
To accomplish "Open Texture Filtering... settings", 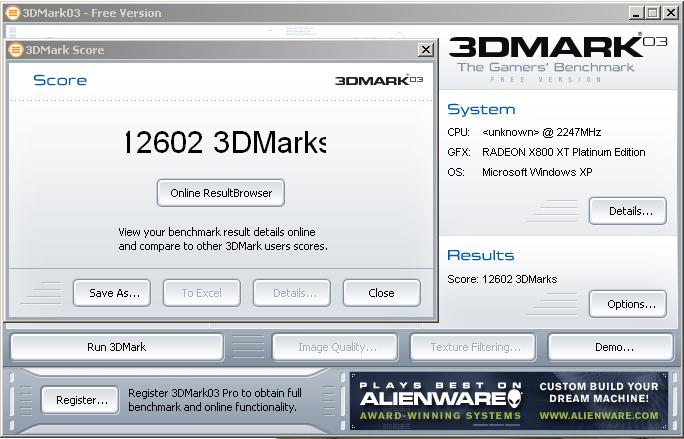I will pyautogui.click(x=472, y=347).
